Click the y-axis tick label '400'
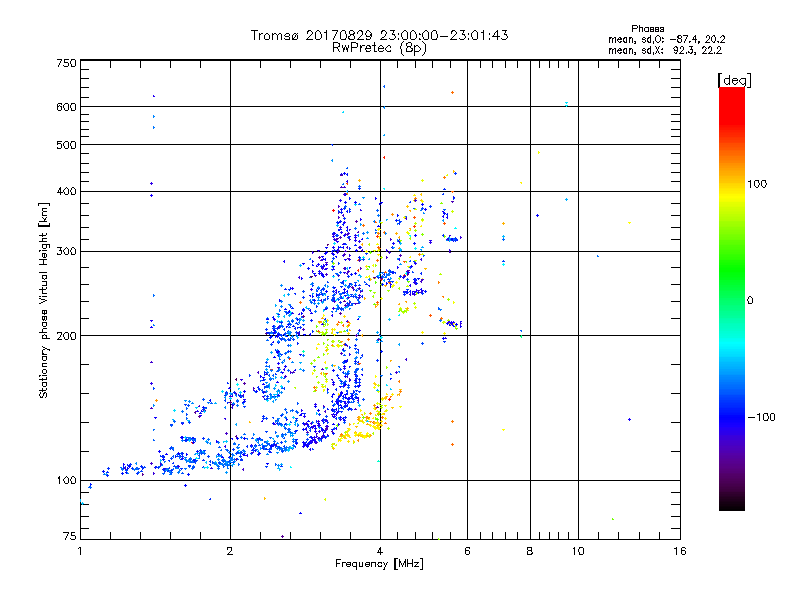The width and height of the screenshot is (800, 600). [x=66, y=191]
